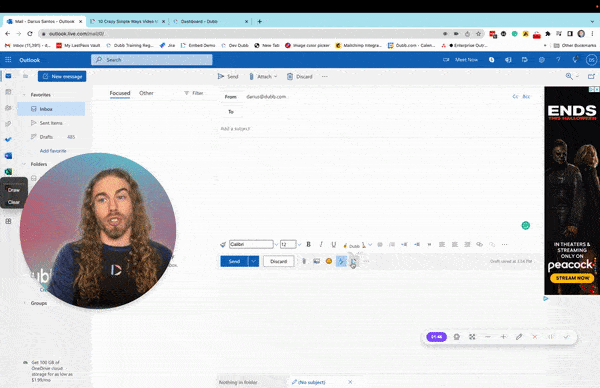Open Chrome extensions puzzle icon
Image resolution: width=600 pixels, height=388 pixels.
click(x=548, y=34)
